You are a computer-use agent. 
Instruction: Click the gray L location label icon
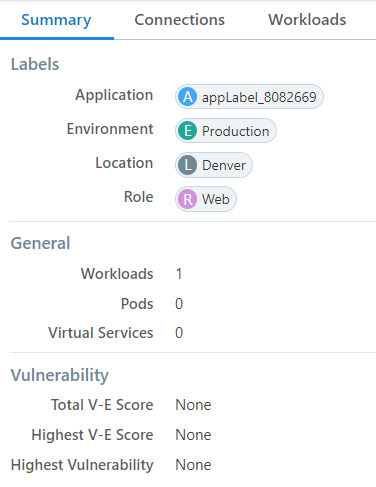pos(187,165)
